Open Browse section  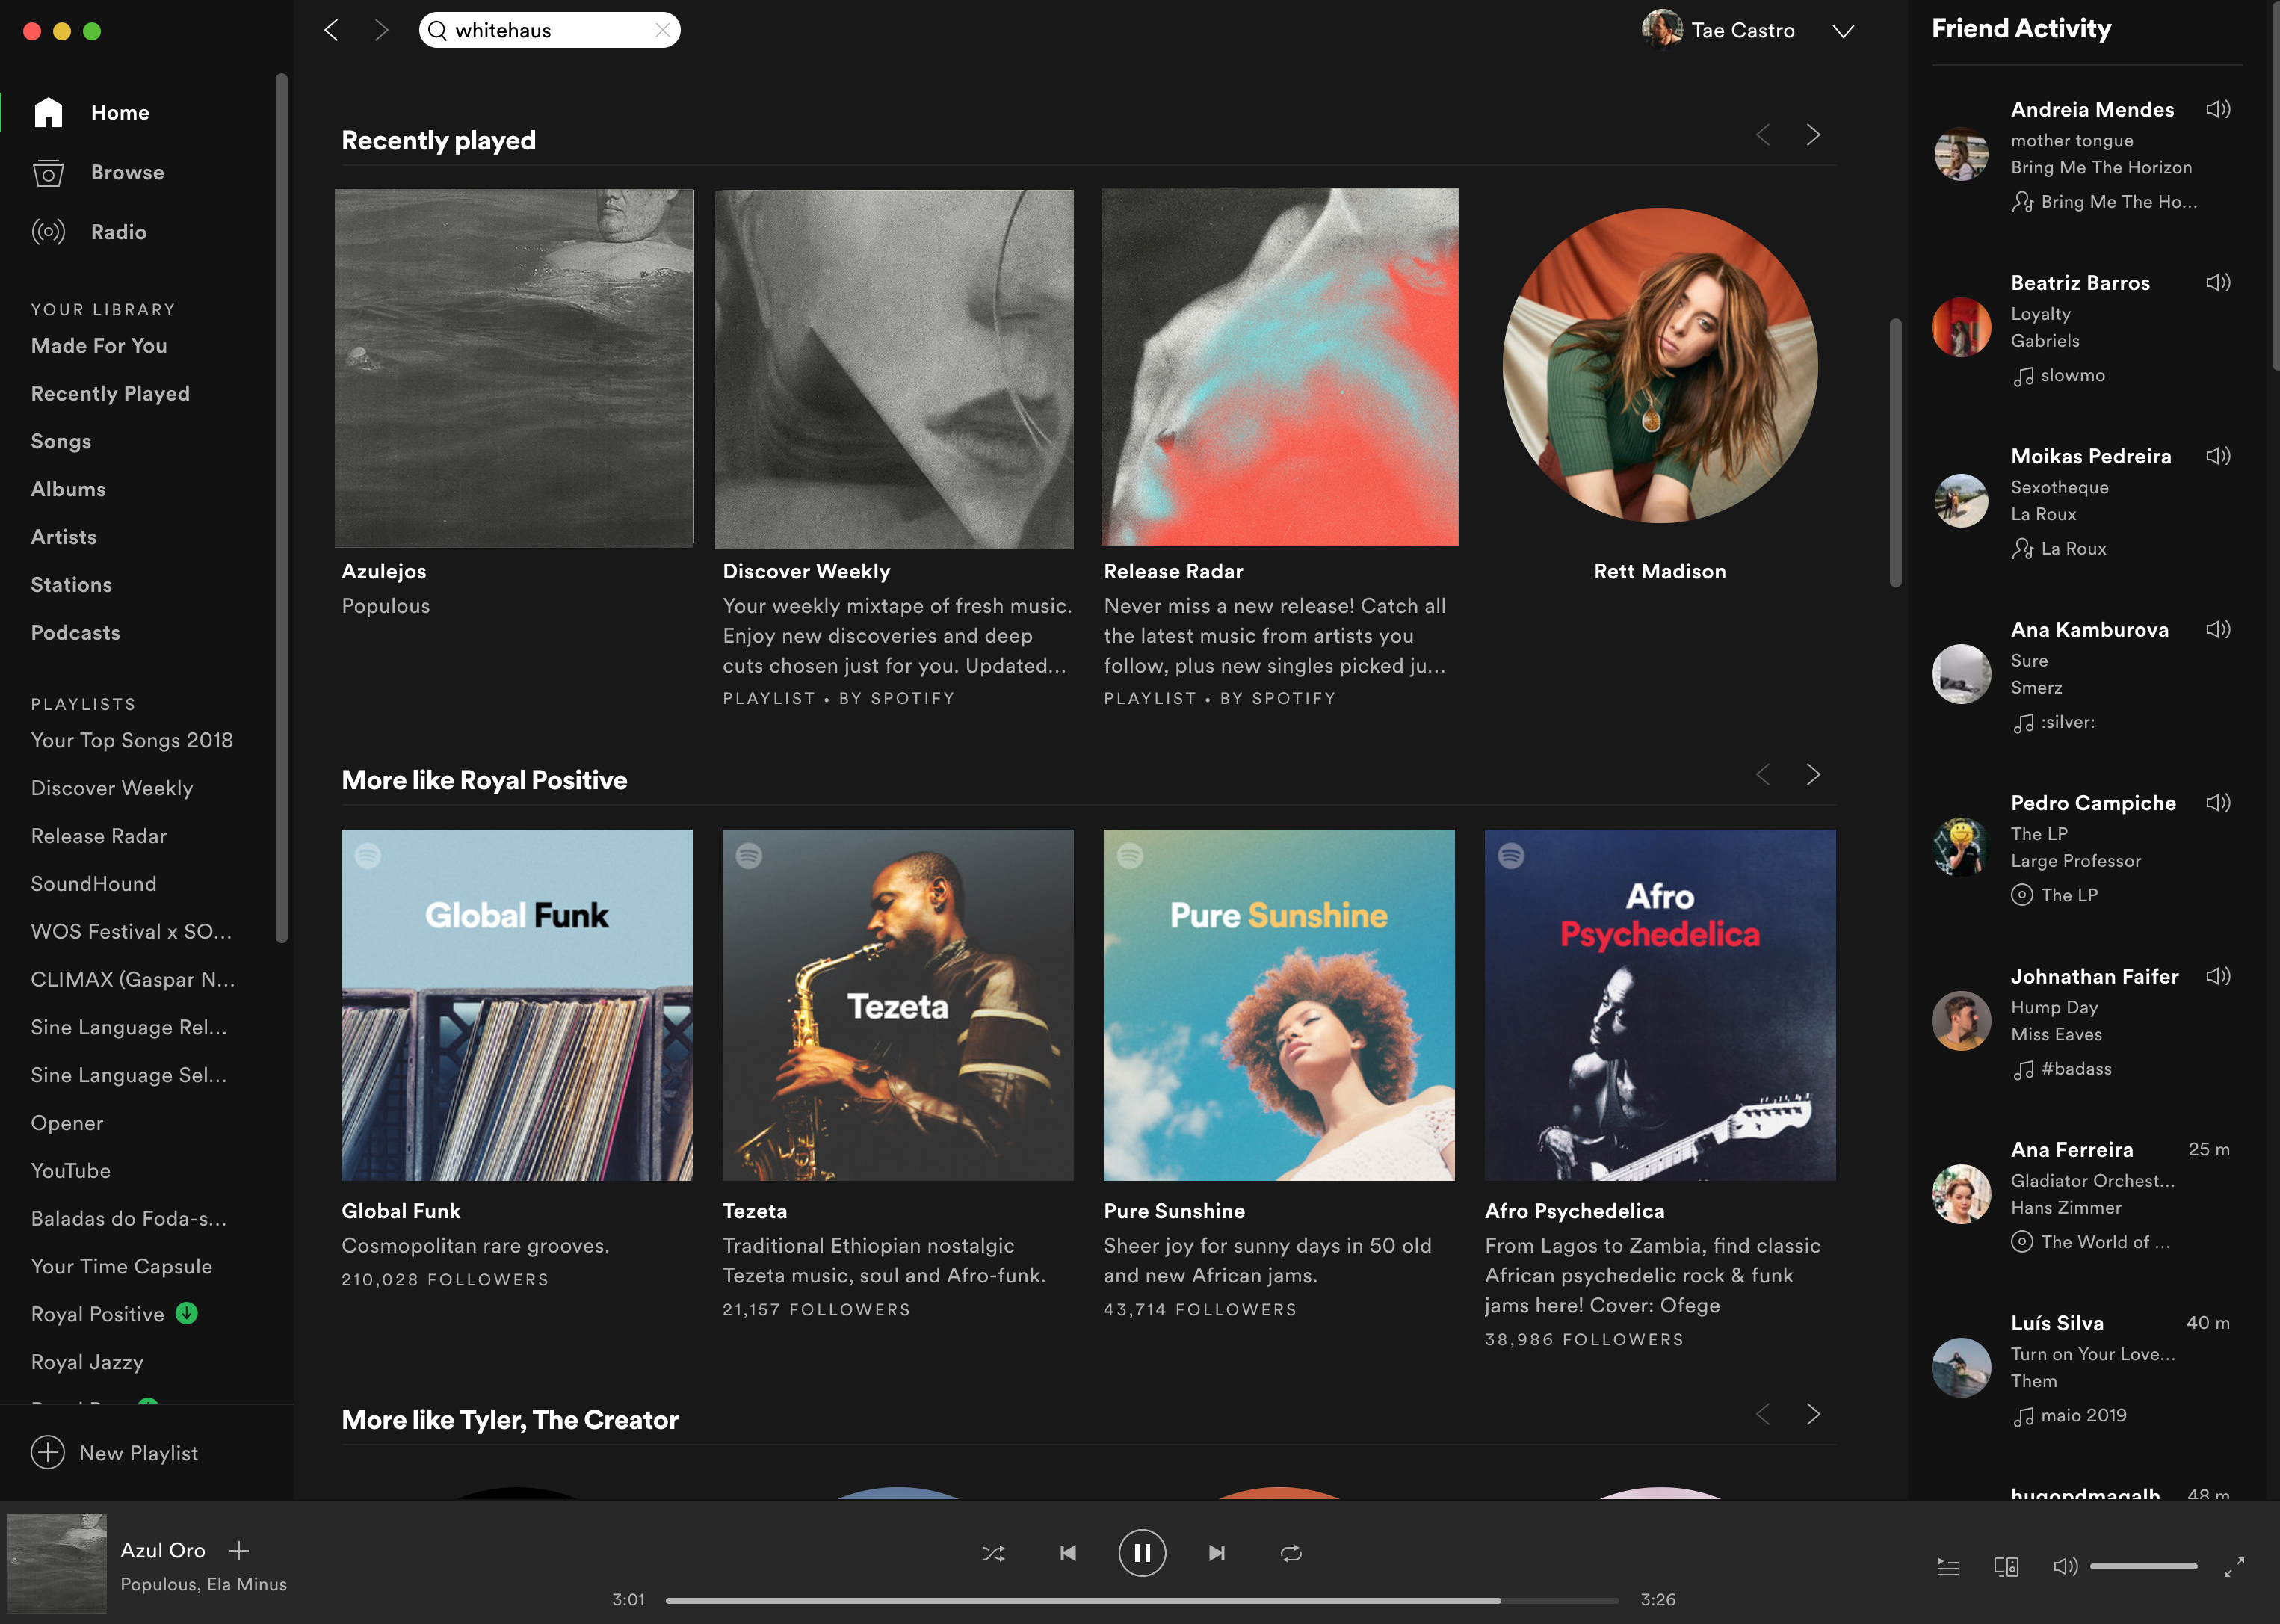coord(127,172)
